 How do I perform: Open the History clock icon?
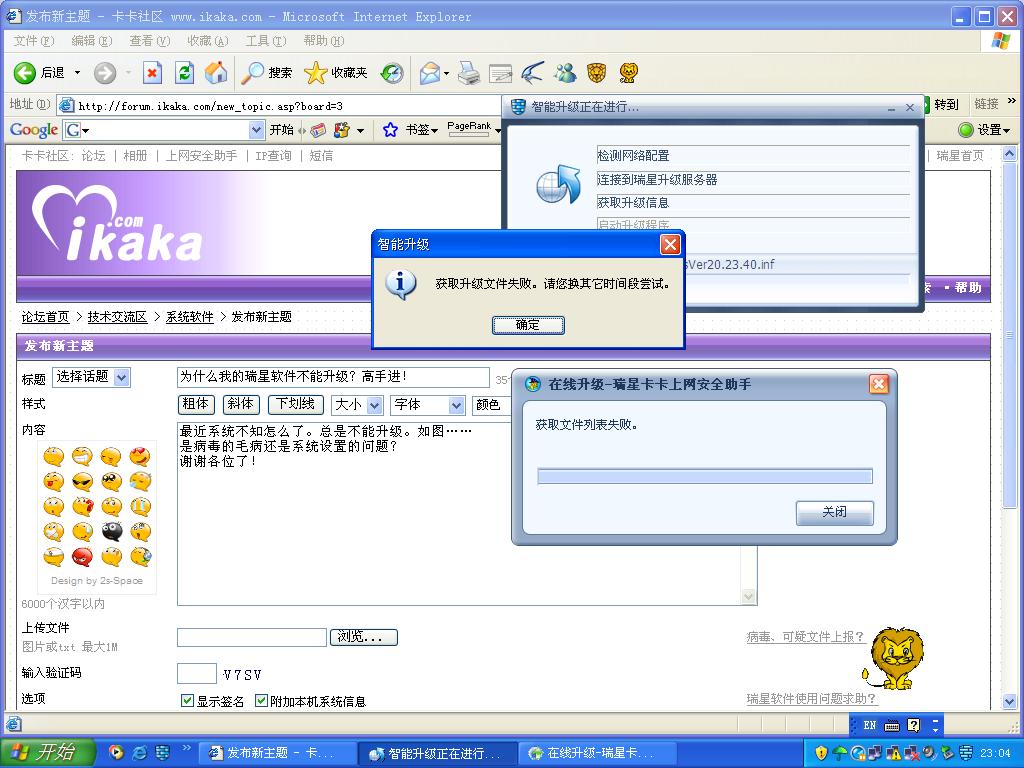(x=392, y=72)
